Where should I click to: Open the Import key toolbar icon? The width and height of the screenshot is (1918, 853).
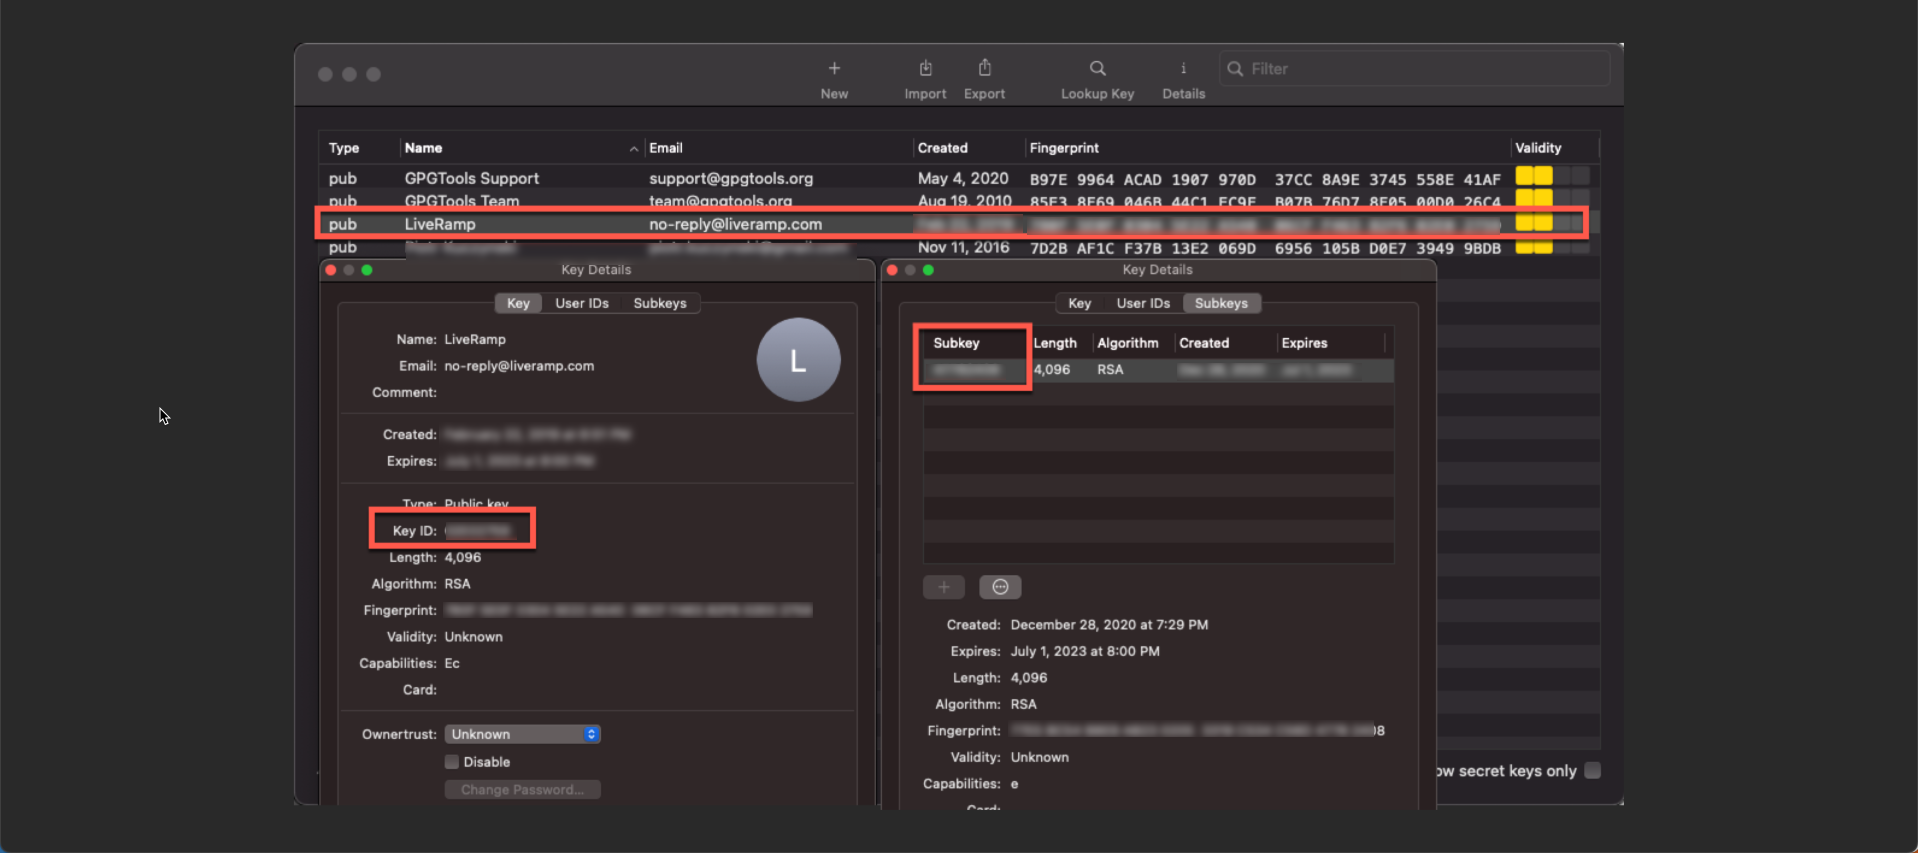click(925, 80)
